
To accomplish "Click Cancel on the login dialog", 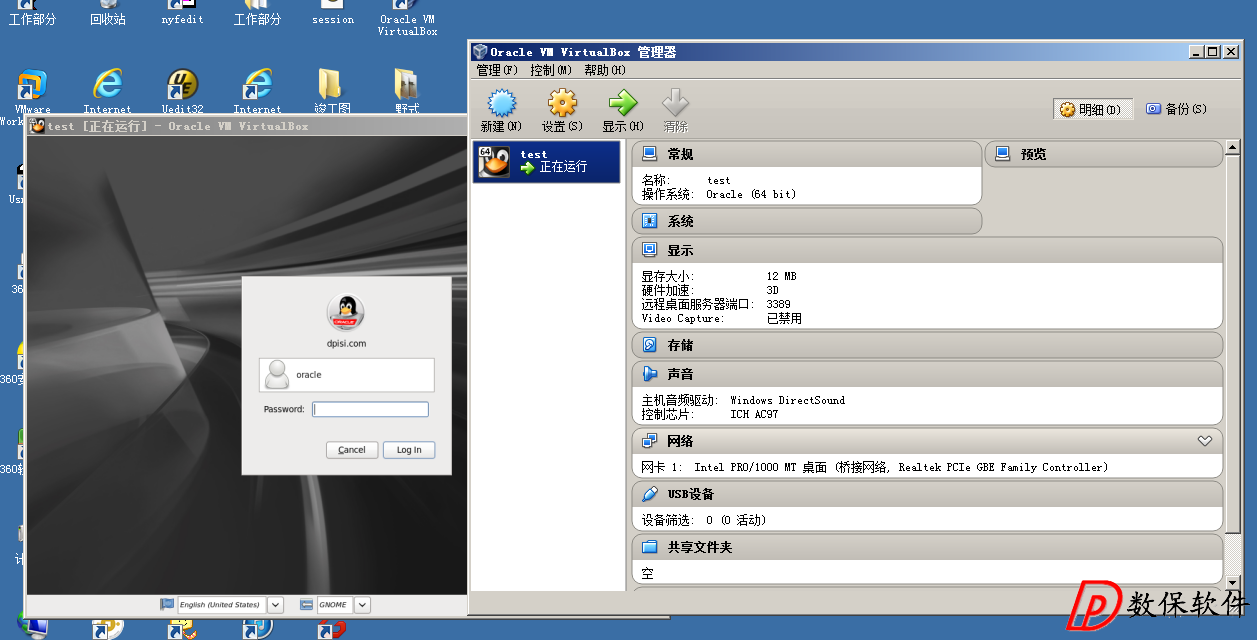I will pos(352,450).
